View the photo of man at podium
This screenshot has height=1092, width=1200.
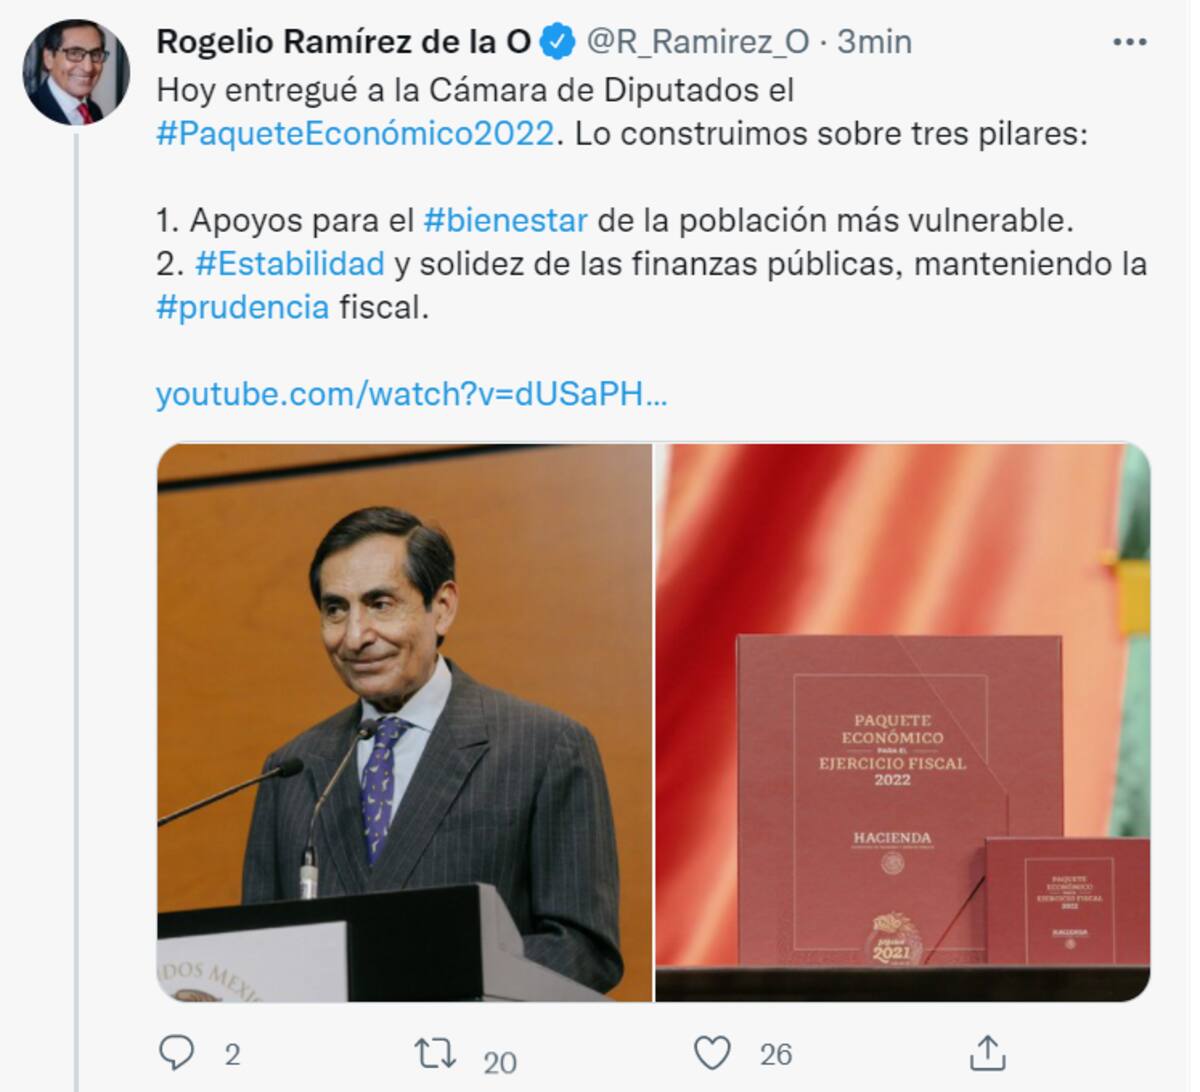click(x=404, y=722)
